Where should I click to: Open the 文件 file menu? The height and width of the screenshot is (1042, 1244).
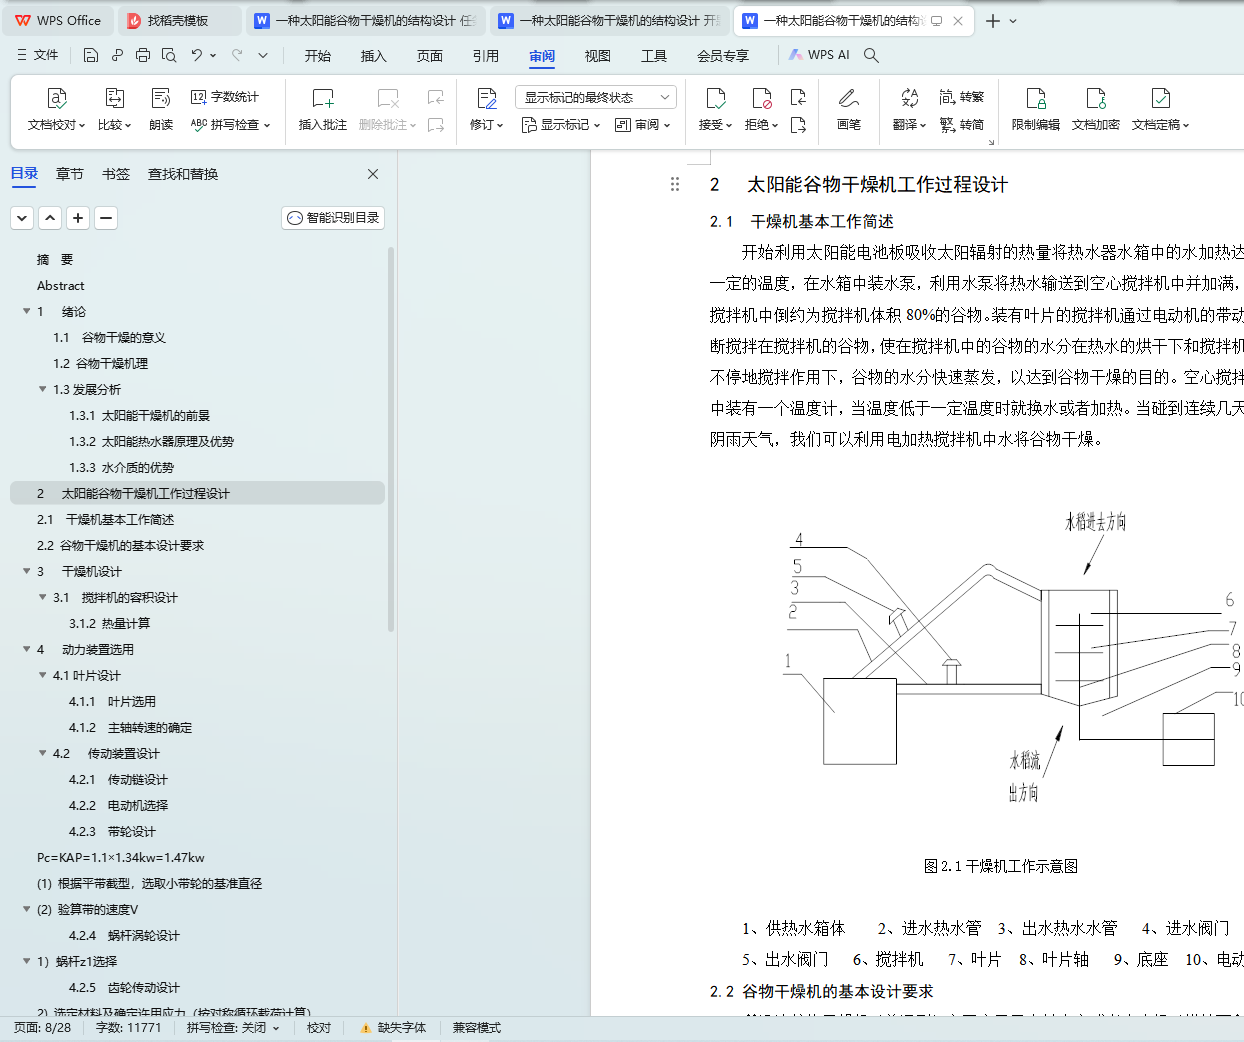coord(38,56)
